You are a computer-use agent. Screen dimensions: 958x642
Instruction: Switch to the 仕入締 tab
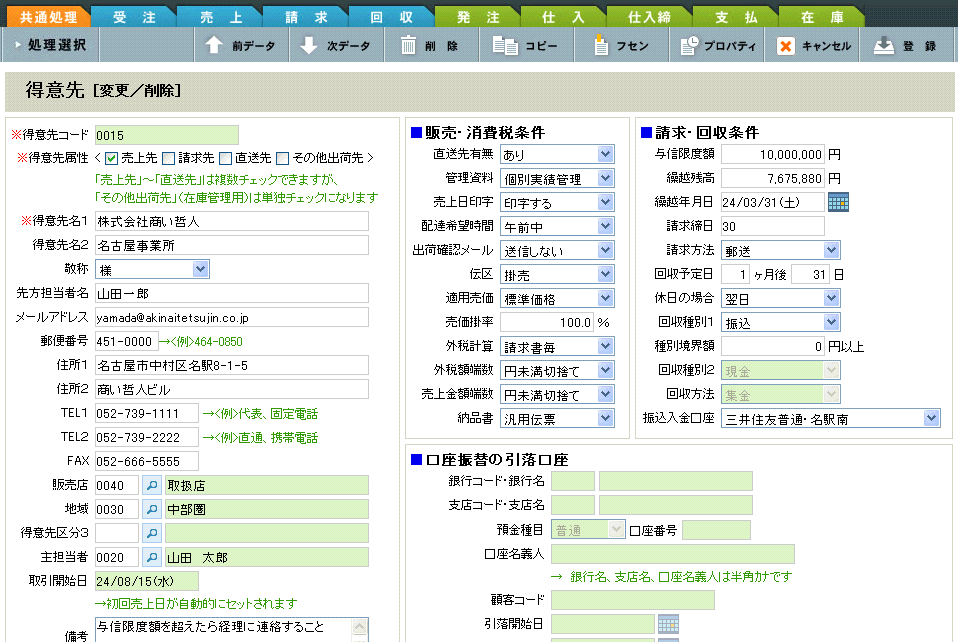tap(650, 16)
